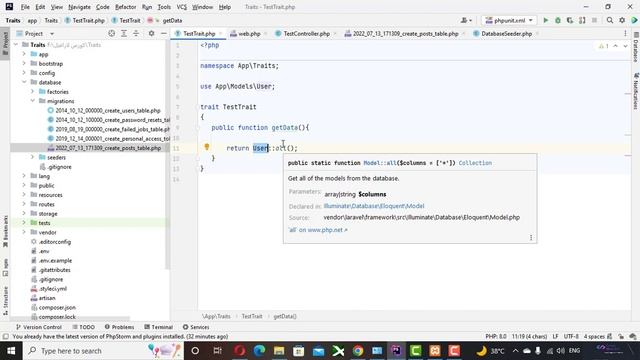Viewport: 640px width, 360px height.
Task: Open the editor tabs more menu
Action: (x=625, y=33)
